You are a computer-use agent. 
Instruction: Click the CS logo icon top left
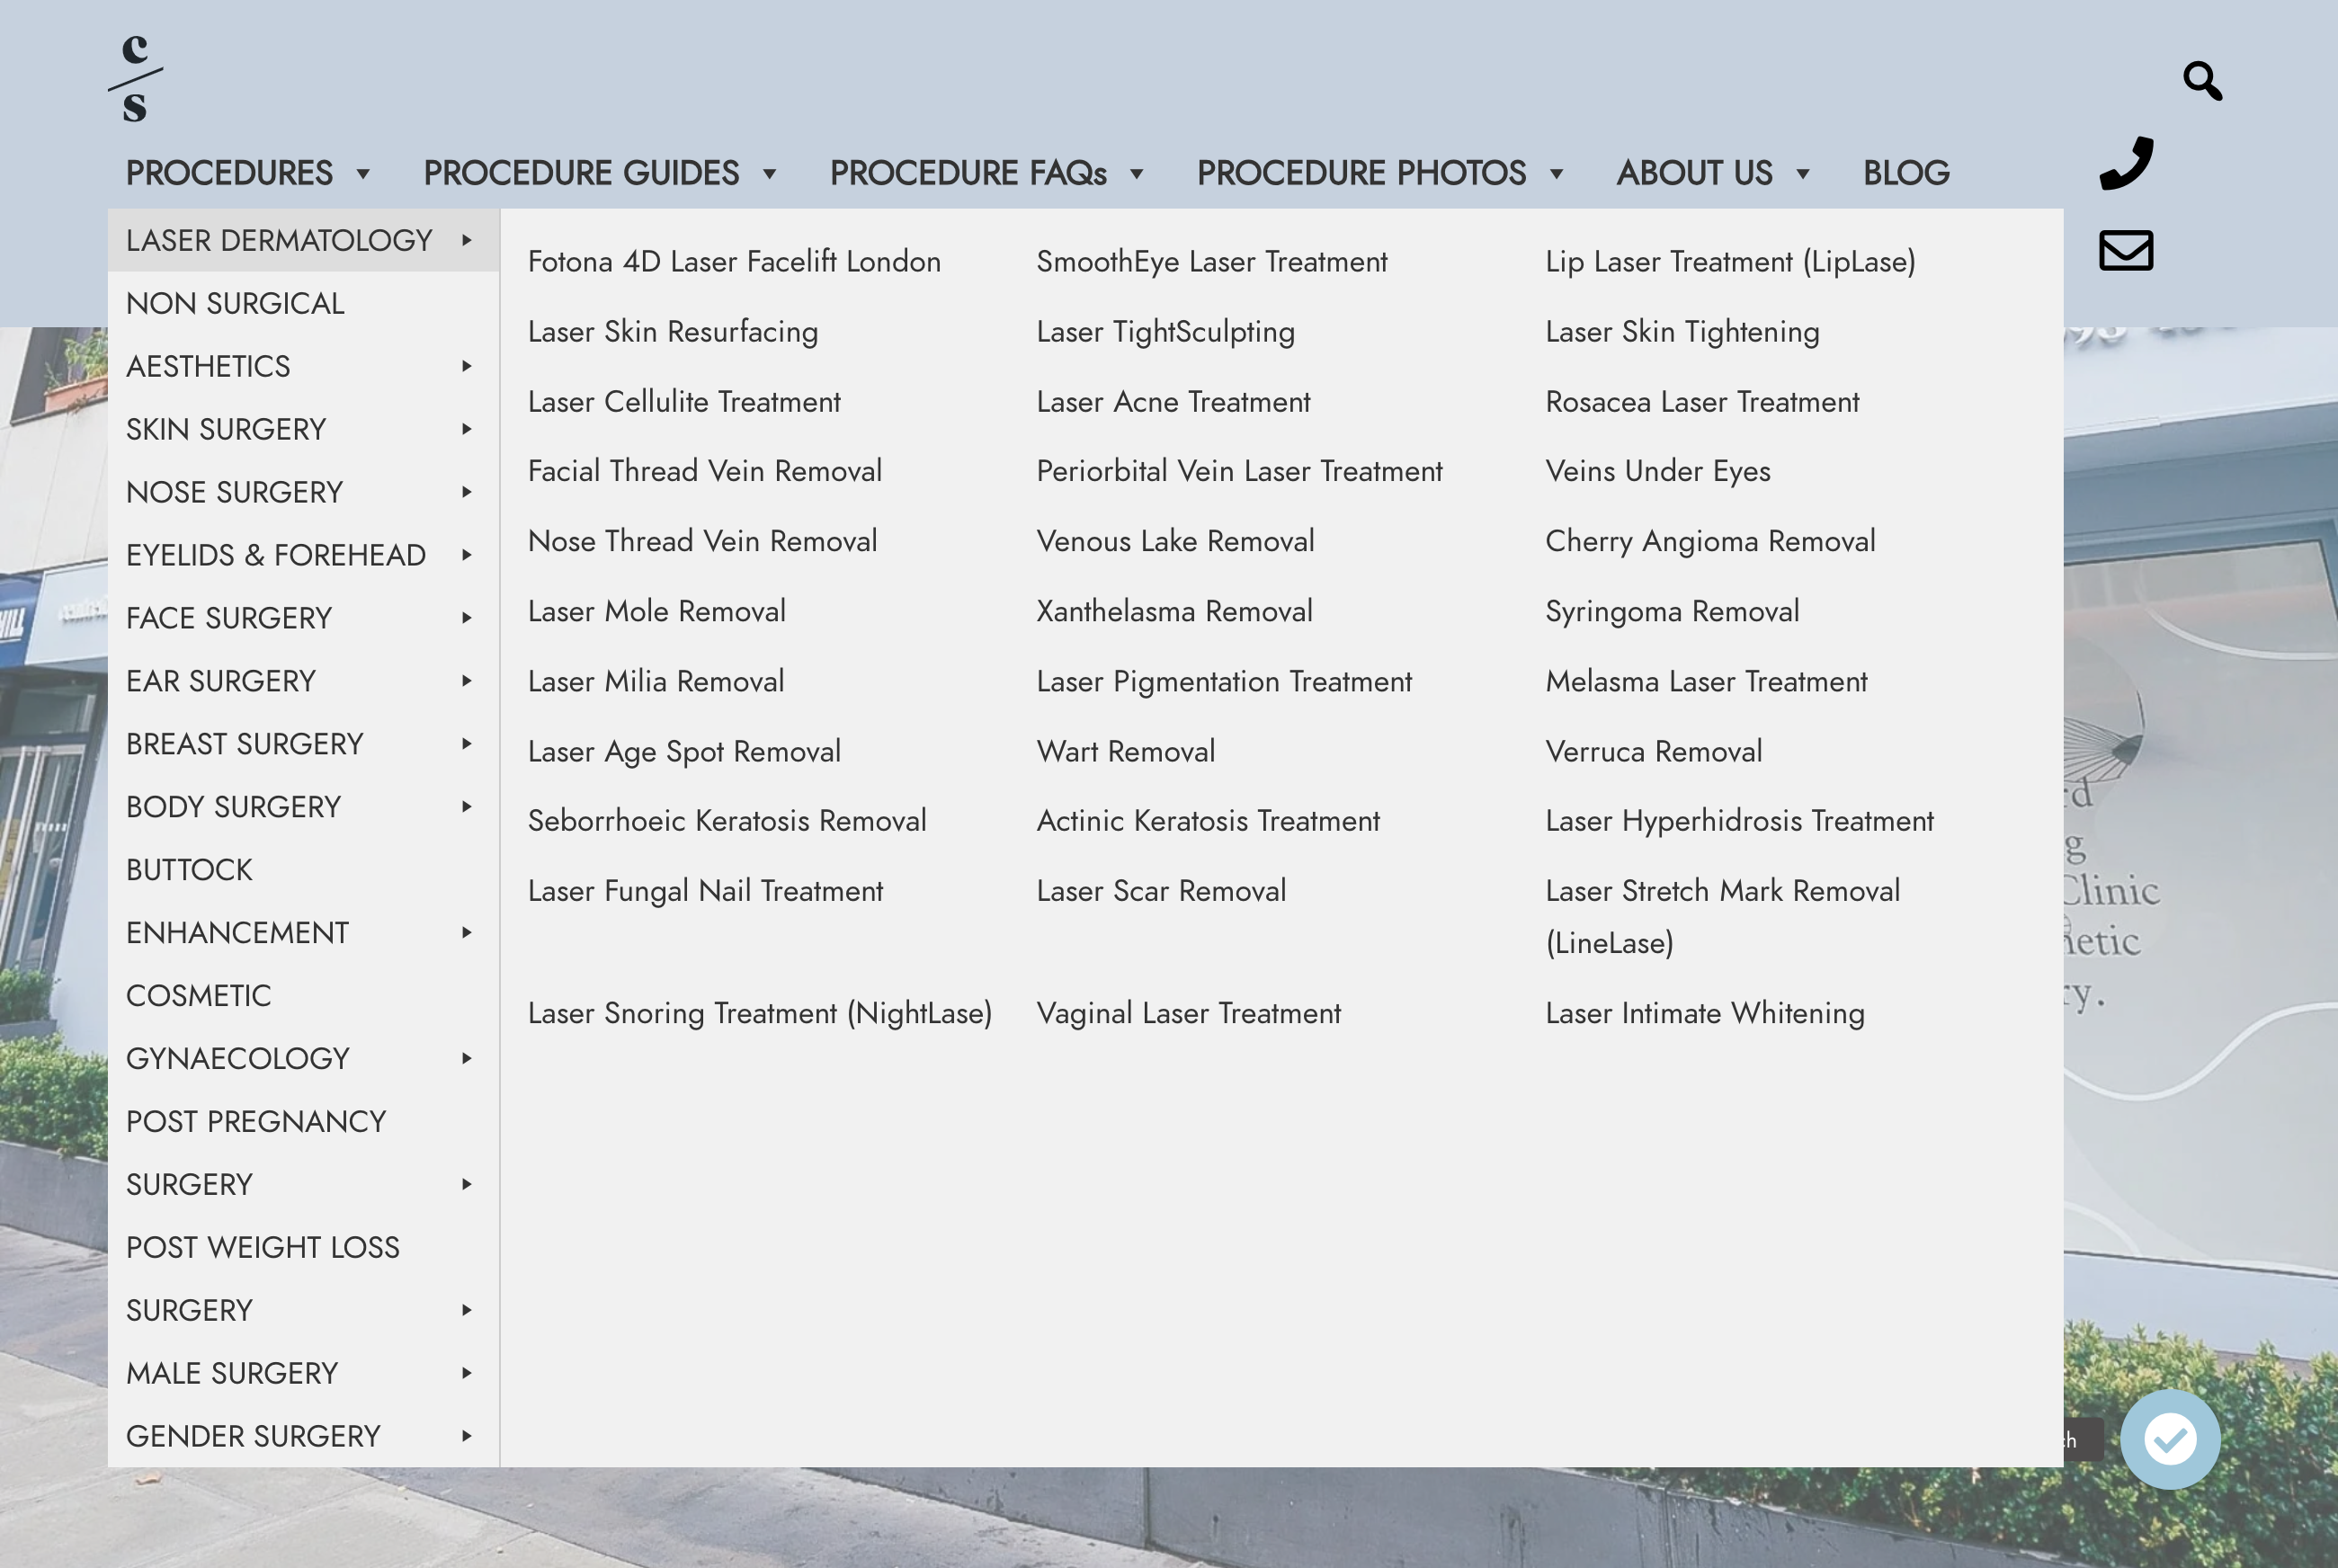coord(138,77)
